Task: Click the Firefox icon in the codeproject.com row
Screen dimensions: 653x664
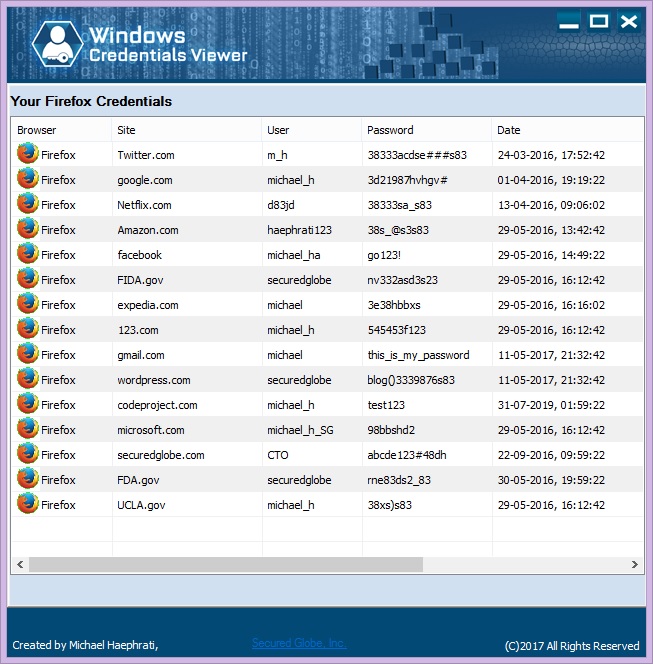Action: 28,403
